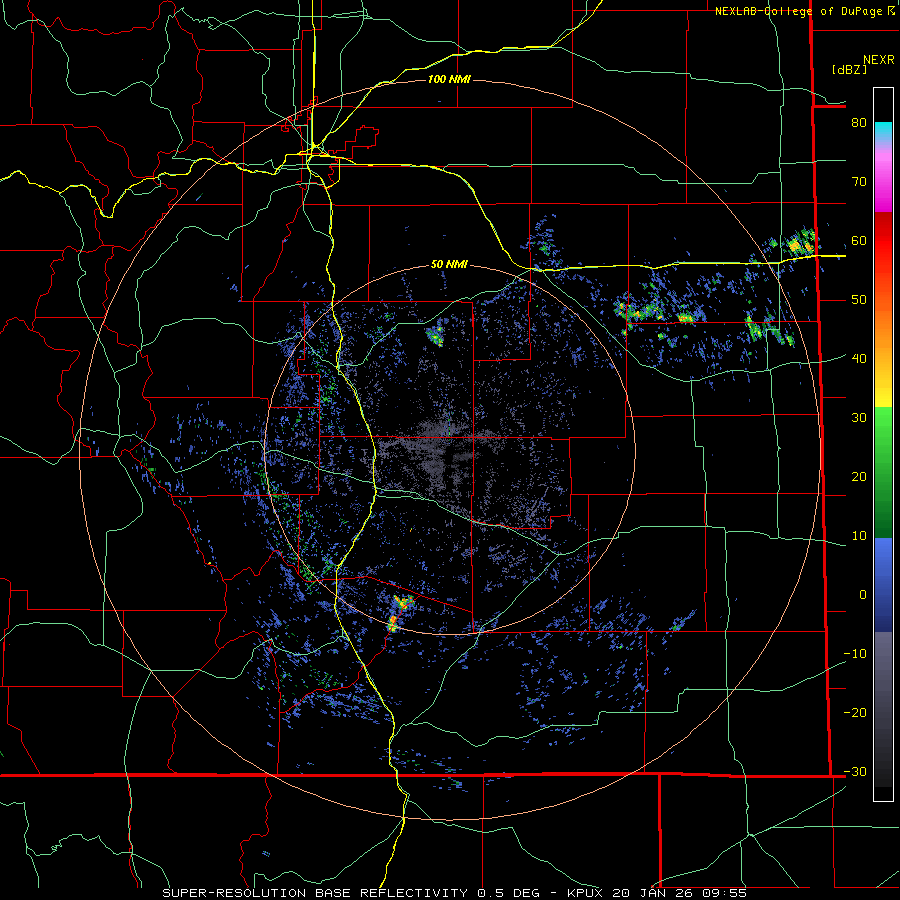Click the [dBZ] unit label

pos(849,69)
